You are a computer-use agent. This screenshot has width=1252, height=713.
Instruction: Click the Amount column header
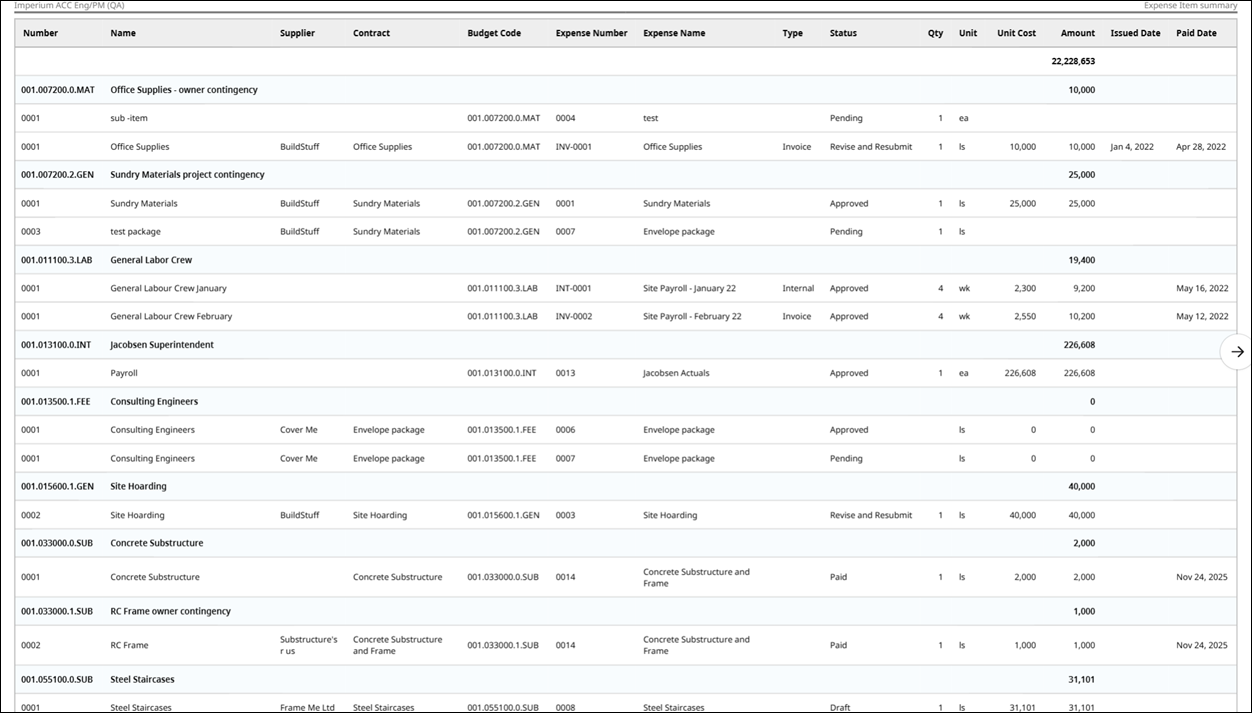[x=1077, y=33]
